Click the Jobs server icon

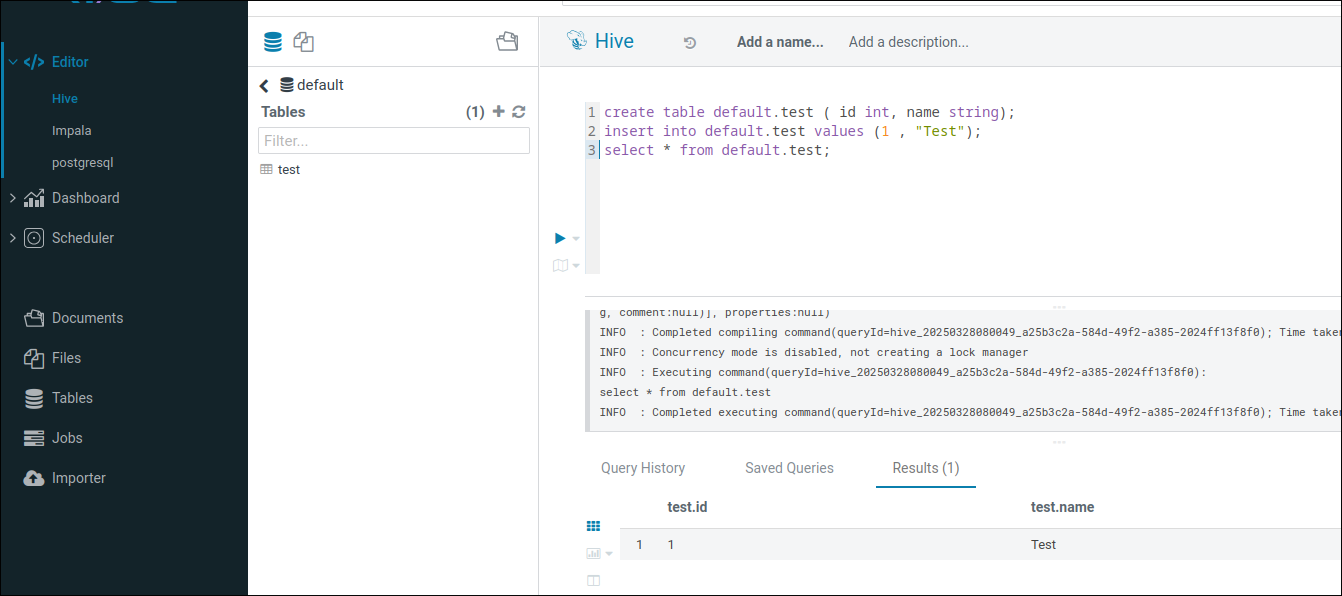34,438
